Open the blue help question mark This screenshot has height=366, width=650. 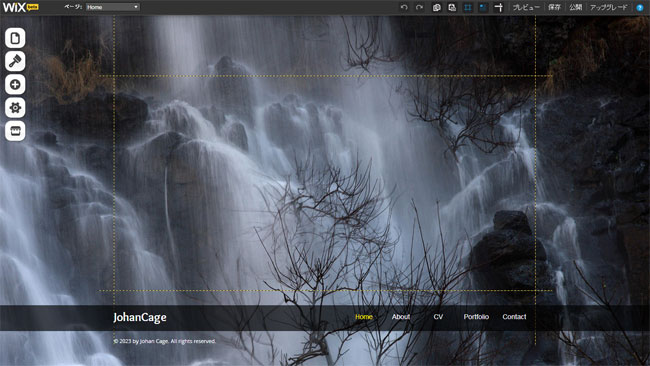pos(640,7)
